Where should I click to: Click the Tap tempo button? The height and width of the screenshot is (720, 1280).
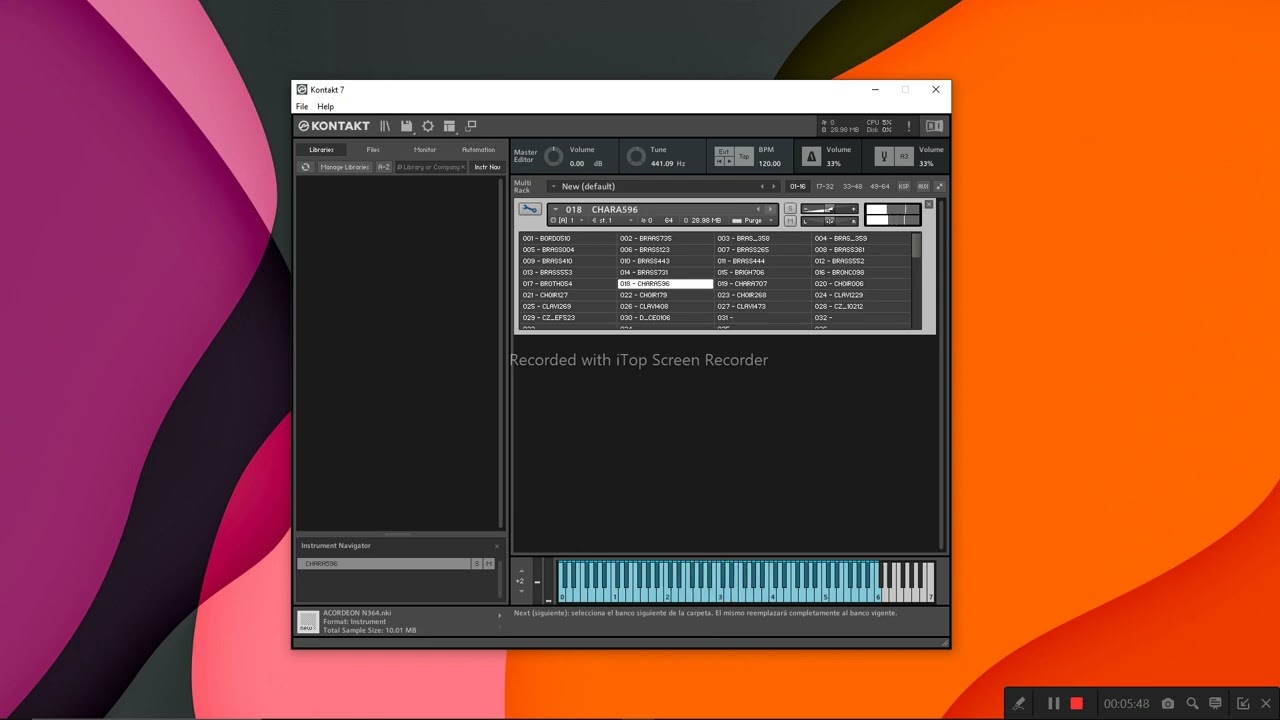coord(744,156)
